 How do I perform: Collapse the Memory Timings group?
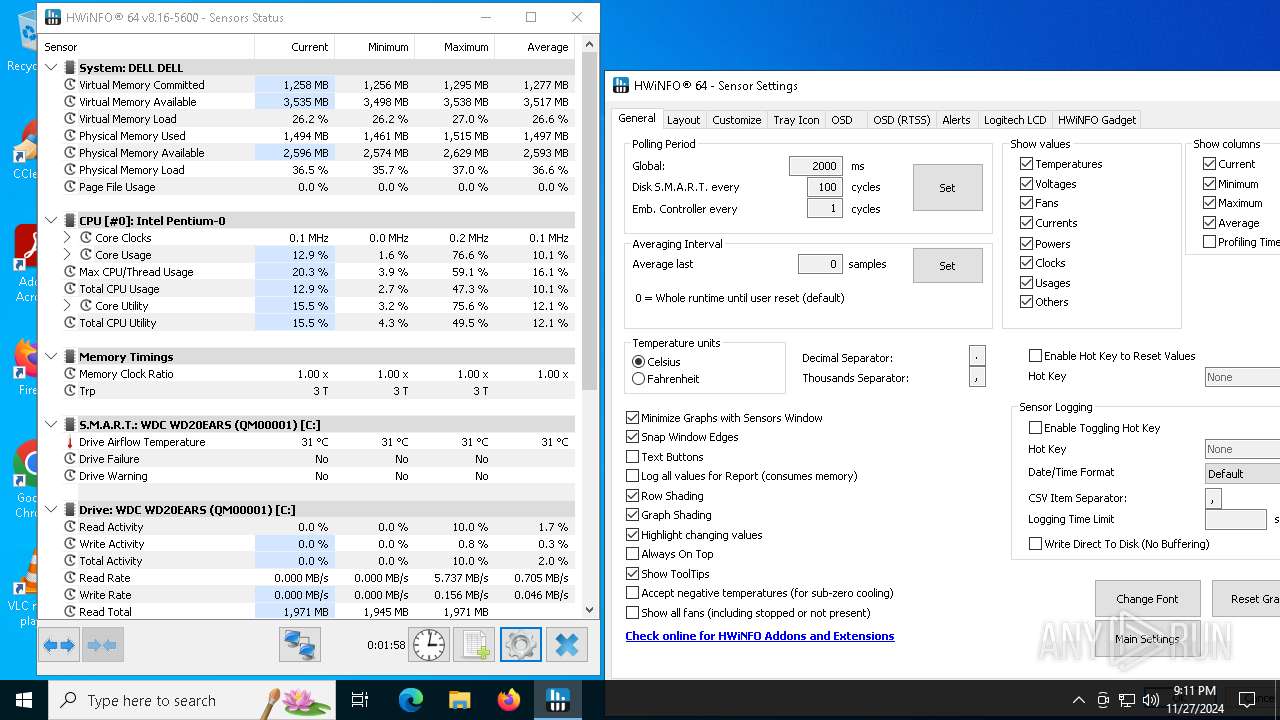point(52,357)
